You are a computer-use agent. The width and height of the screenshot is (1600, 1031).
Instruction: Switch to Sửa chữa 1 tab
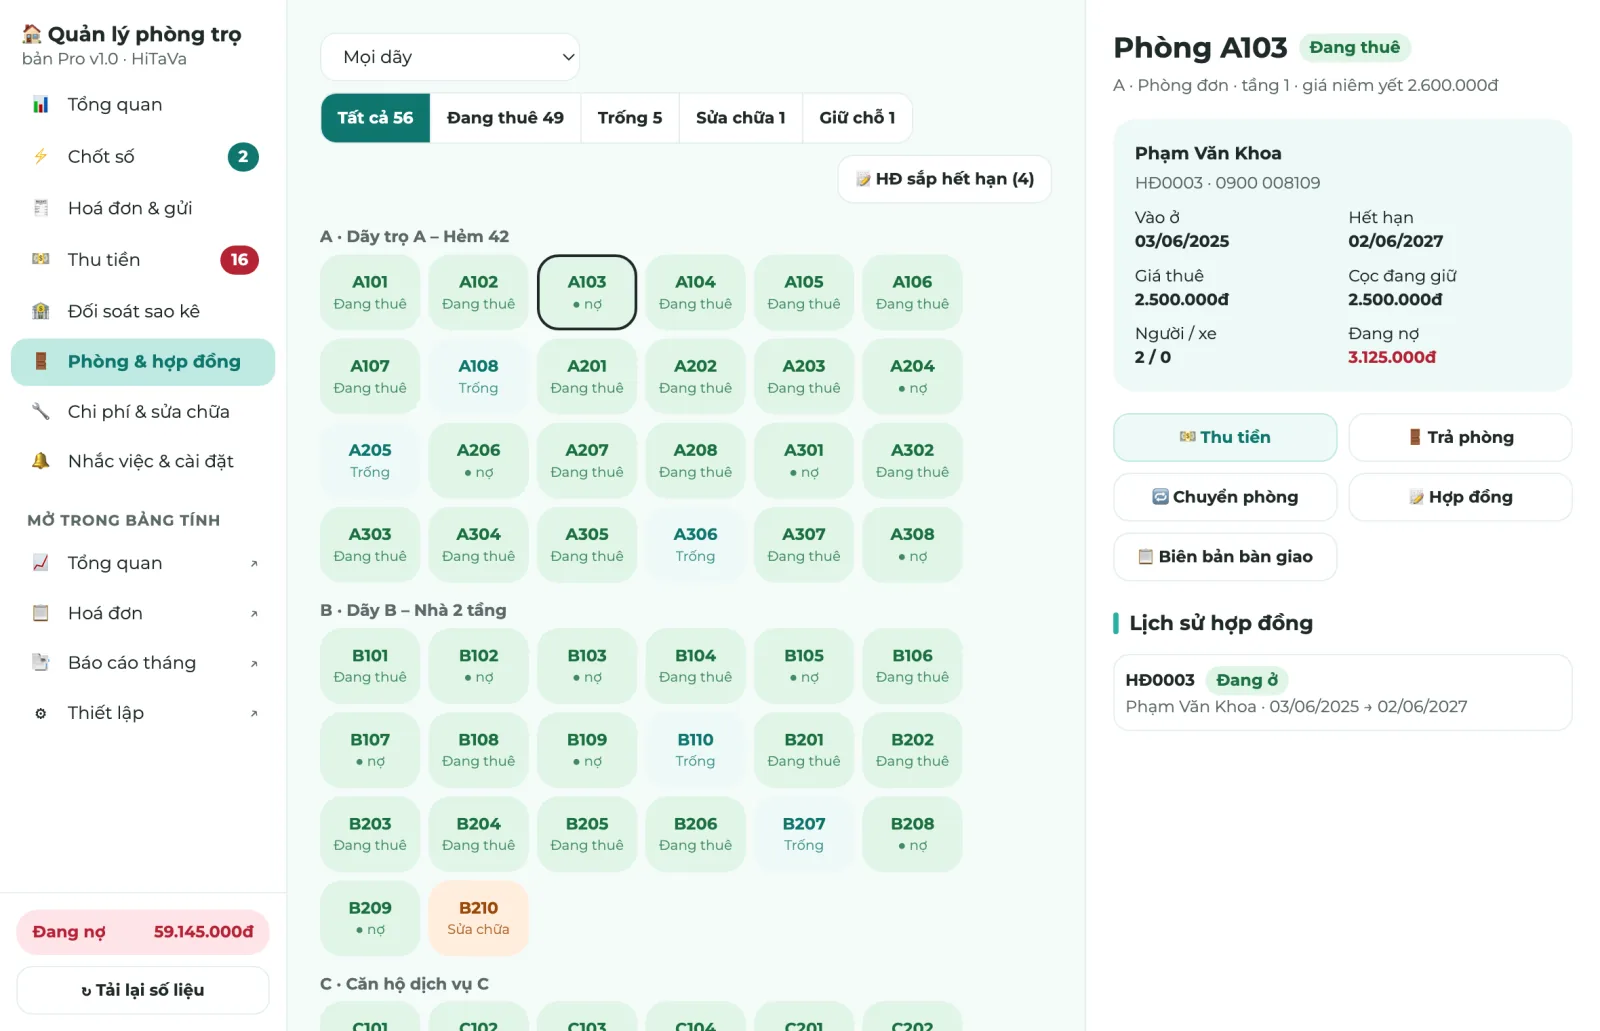pos(741,118)
